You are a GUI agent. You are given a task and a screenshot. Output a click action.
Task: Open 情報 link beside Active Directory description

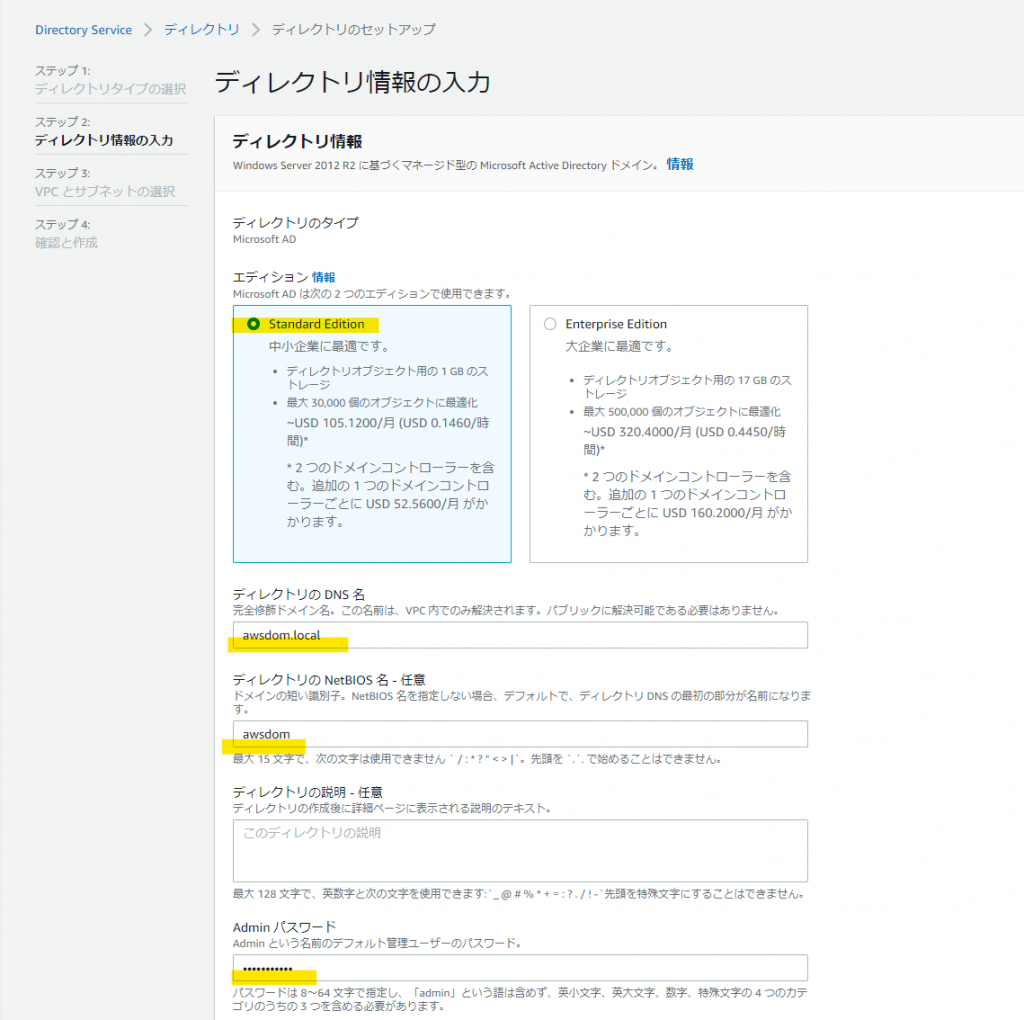[x=680, y=164]
